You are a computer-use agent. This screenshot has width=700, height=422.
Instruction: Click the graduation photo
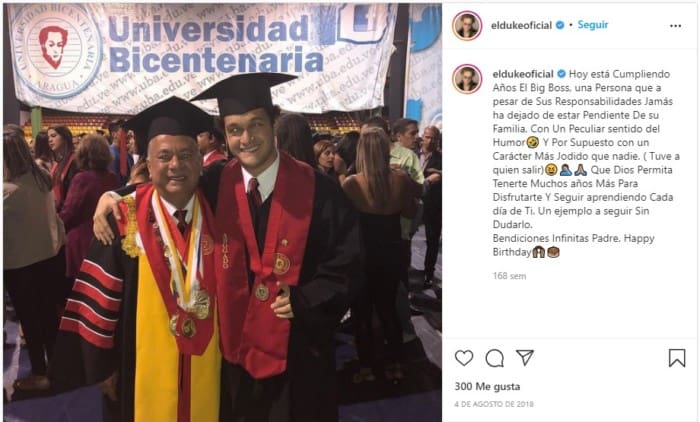coord(222,213)
